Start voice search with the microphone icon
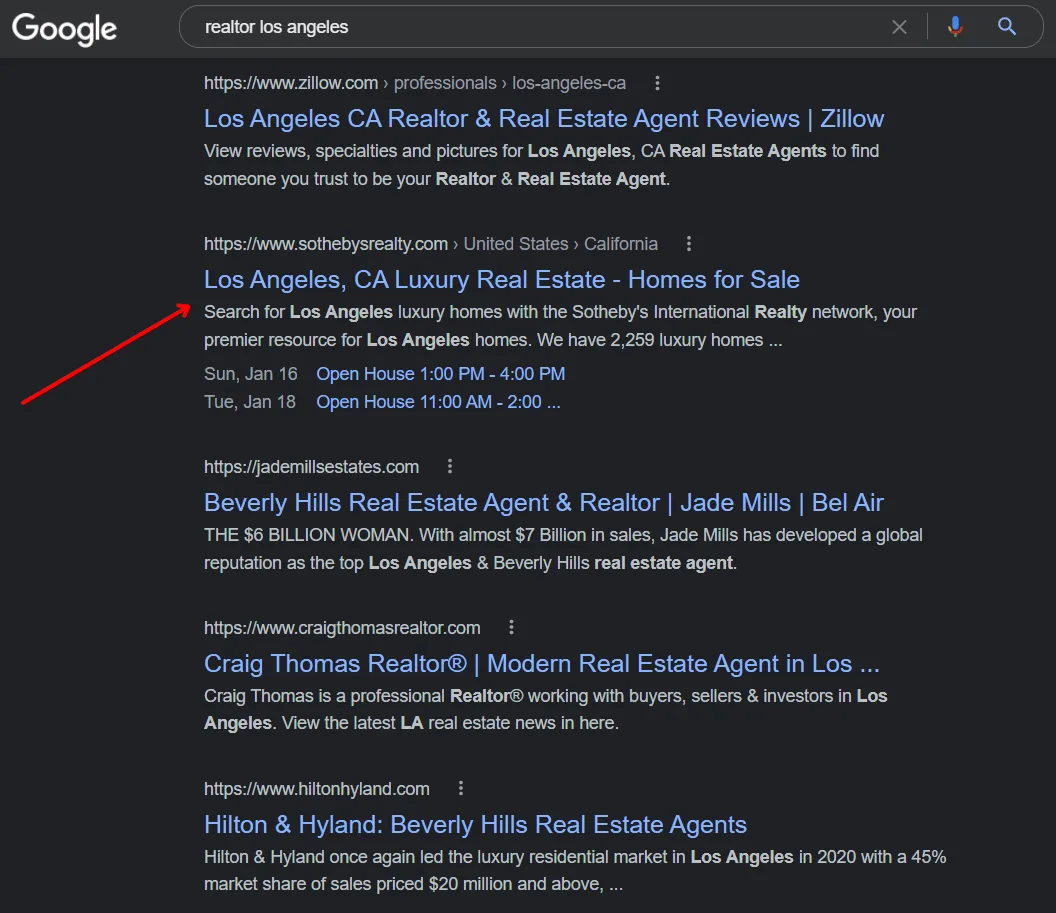1056x913 pixels. 955,27
